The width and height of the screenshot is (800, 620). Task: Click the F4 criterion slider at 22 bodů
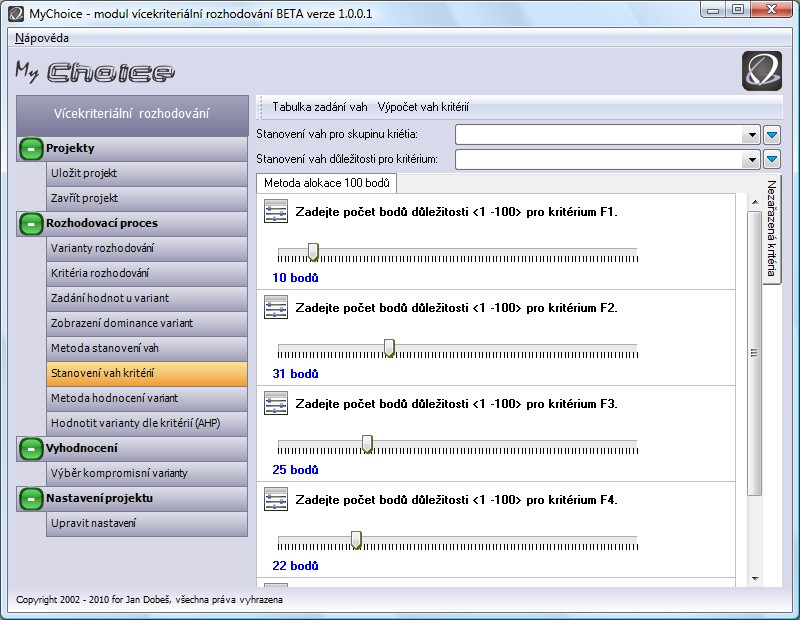click(357, 540)
